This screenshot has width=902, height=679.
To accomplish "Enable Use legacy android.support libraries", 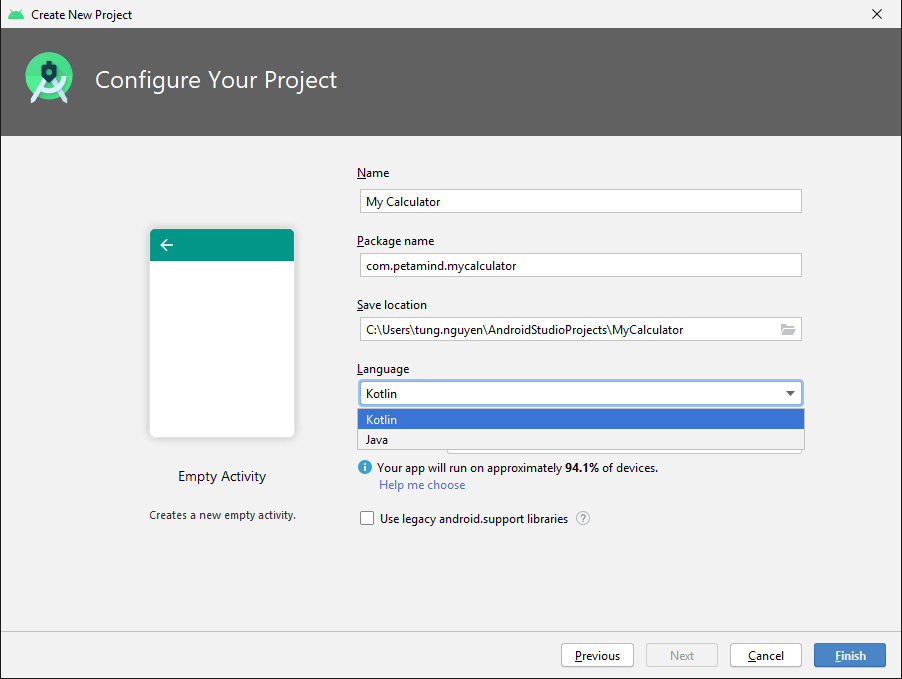I will tap(367, 517).
